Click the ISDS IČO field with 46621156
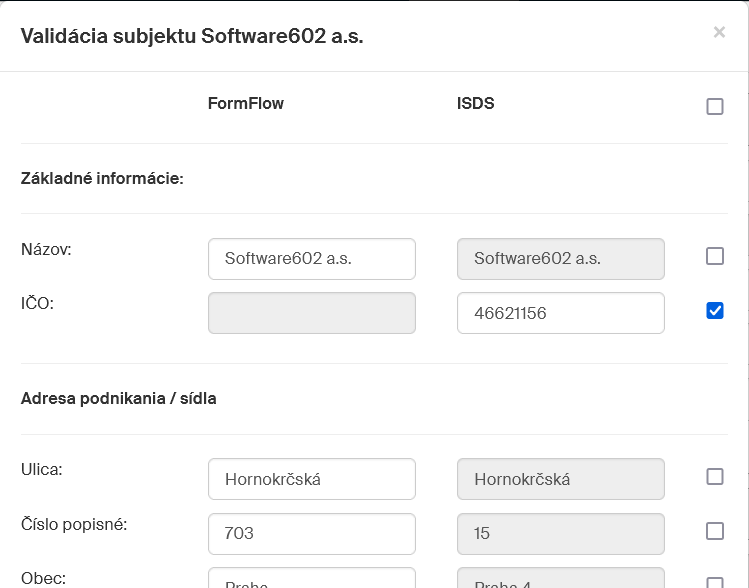Viewport: 749px width, 588px height. (x=561, y=313)
